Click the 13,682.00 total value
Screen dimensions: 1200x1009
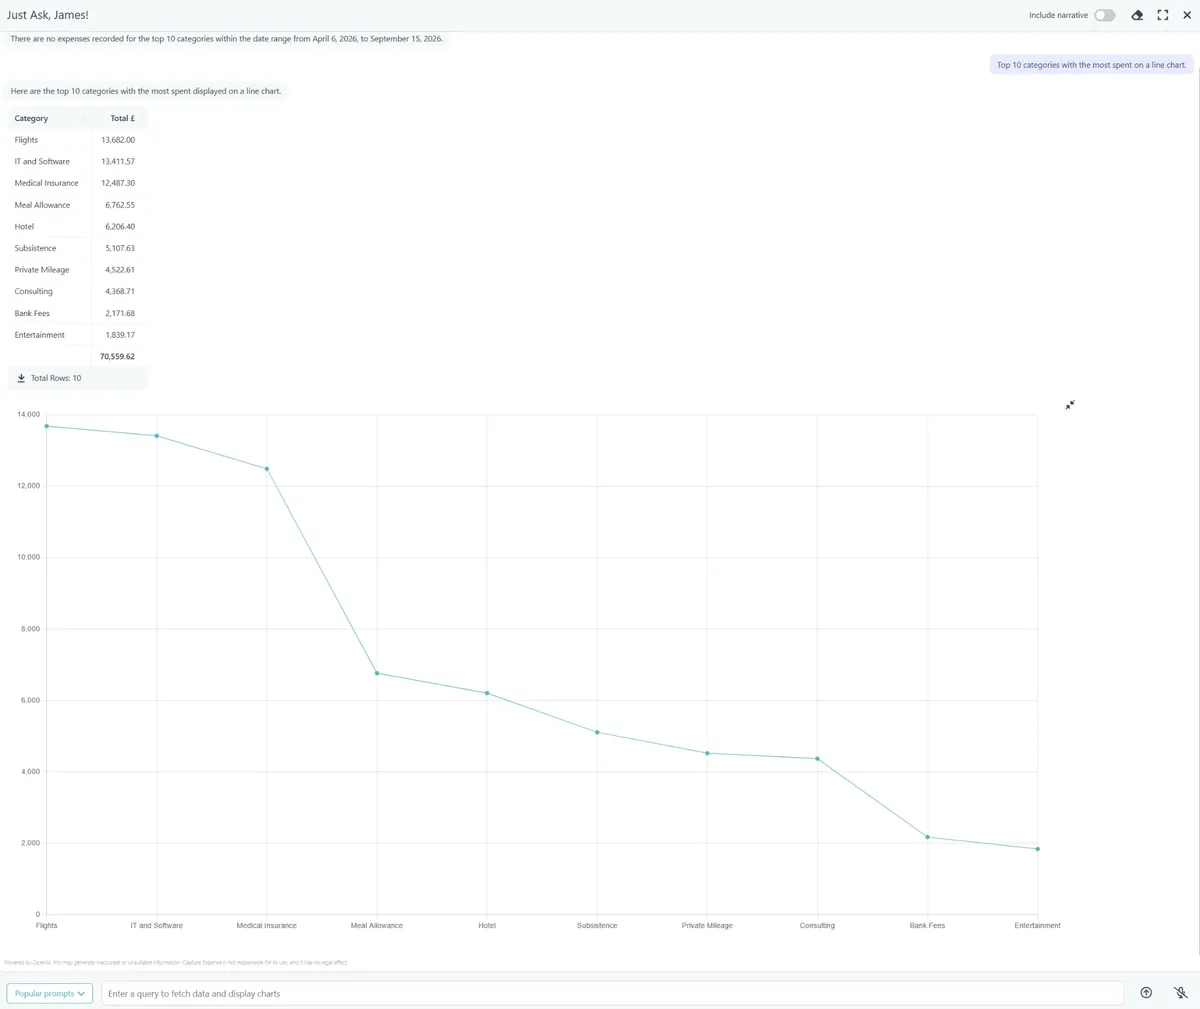point(118,140)
